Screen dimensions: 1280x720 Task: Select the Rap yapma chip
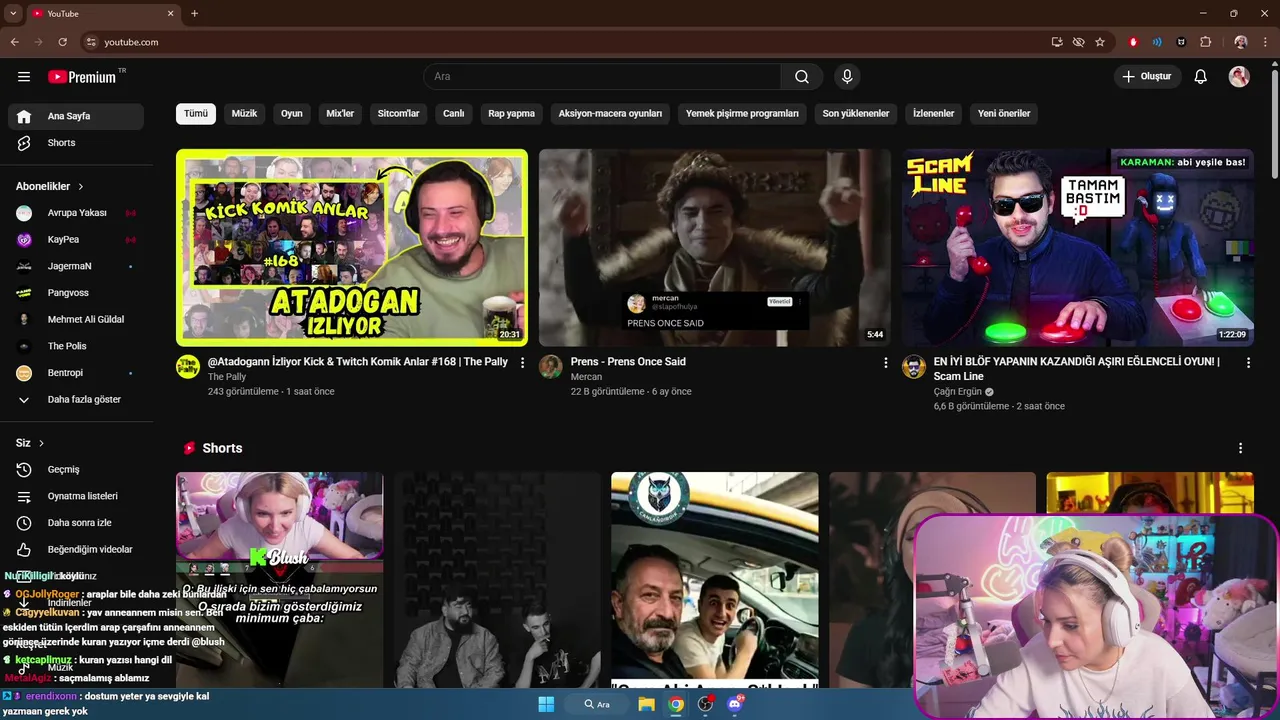coord(512,114)
